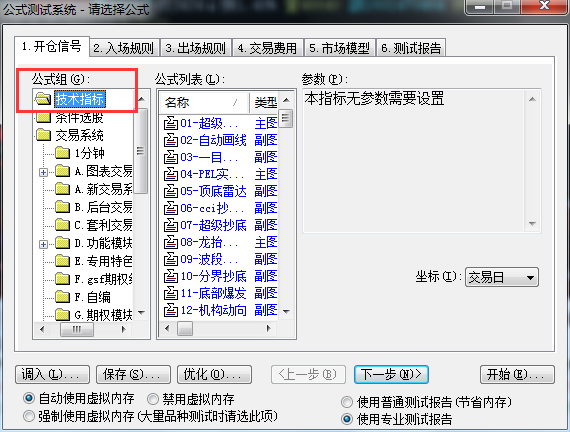Click the 上一步(B) button
570x432 pixels.
coord(308,375)
